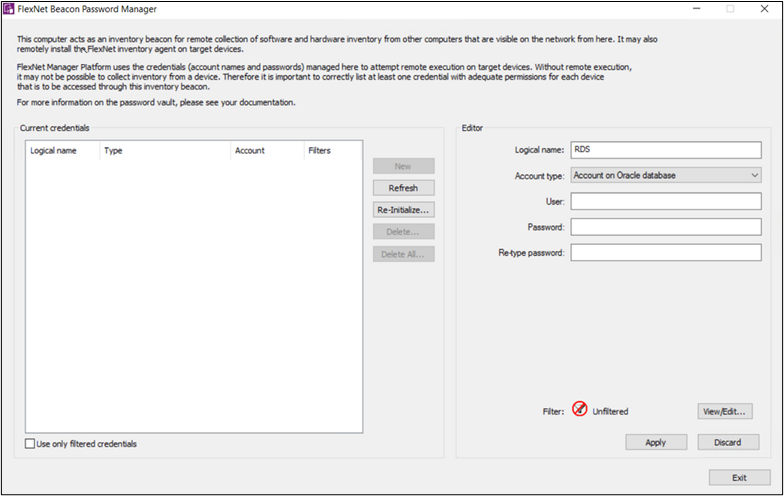Viewport: 784px width, 496px height.
Task: Sort by Account column header
Action: 267,150
